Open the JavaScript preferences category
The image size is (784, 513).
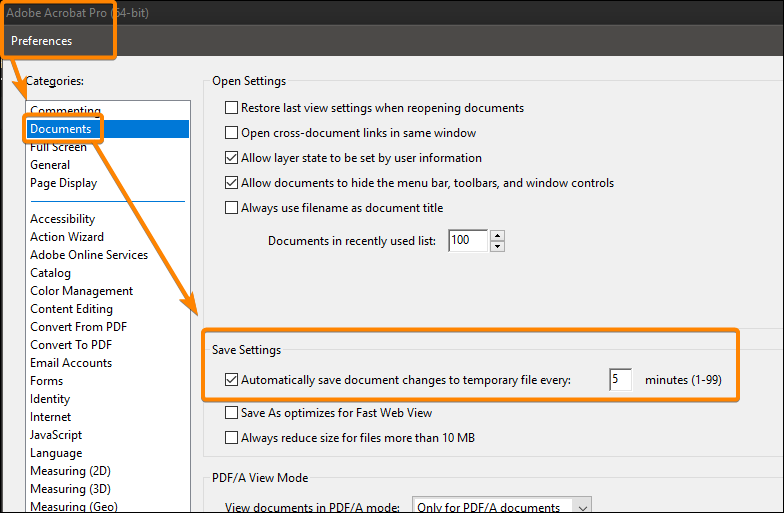56,435
